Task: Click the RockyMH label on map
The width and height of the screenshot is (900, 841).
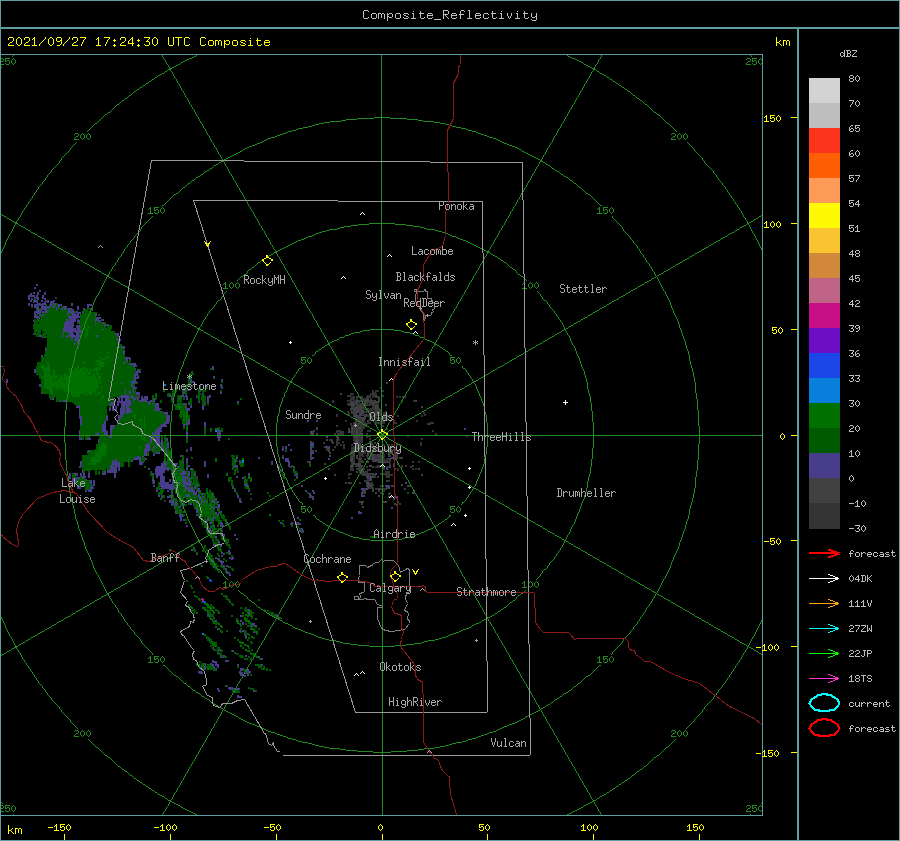Action: click(264, 280)
